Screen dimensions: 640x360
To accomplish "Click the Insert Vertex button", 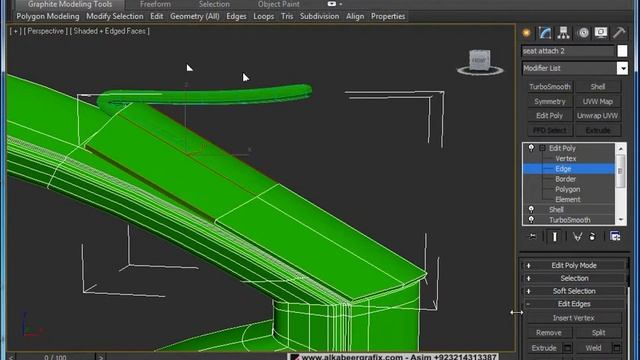I will pos(573,318).
